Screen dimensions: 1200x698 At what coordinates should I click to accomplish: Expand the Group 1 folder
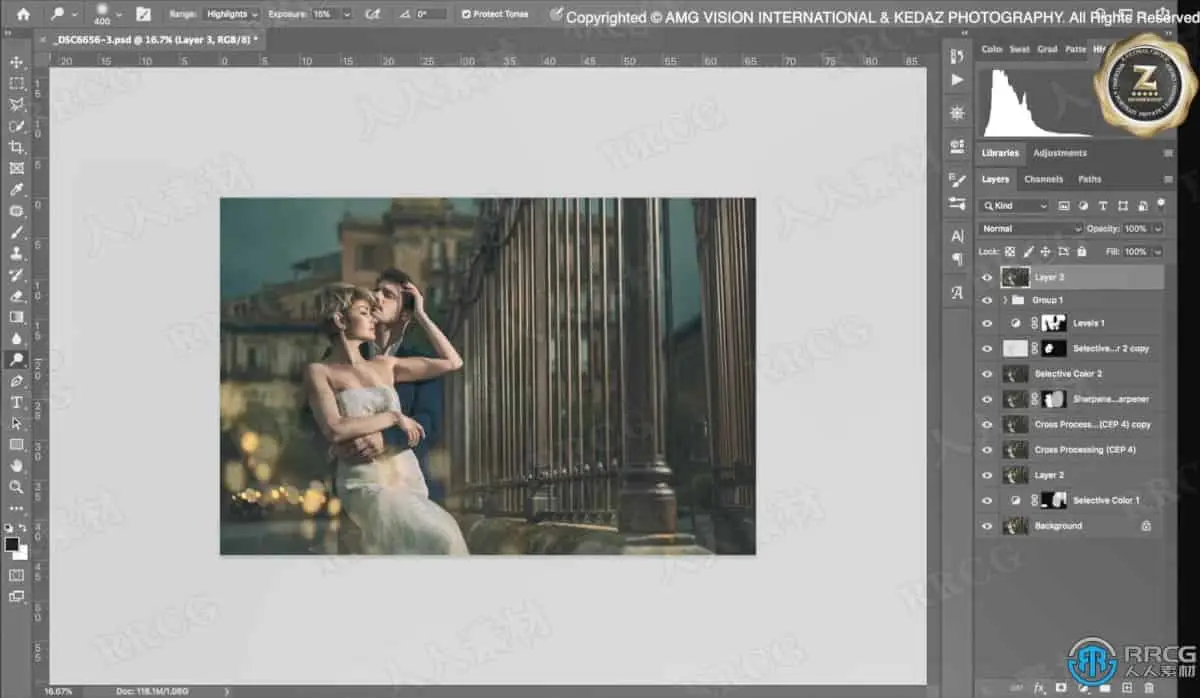tap(1005, 300)
